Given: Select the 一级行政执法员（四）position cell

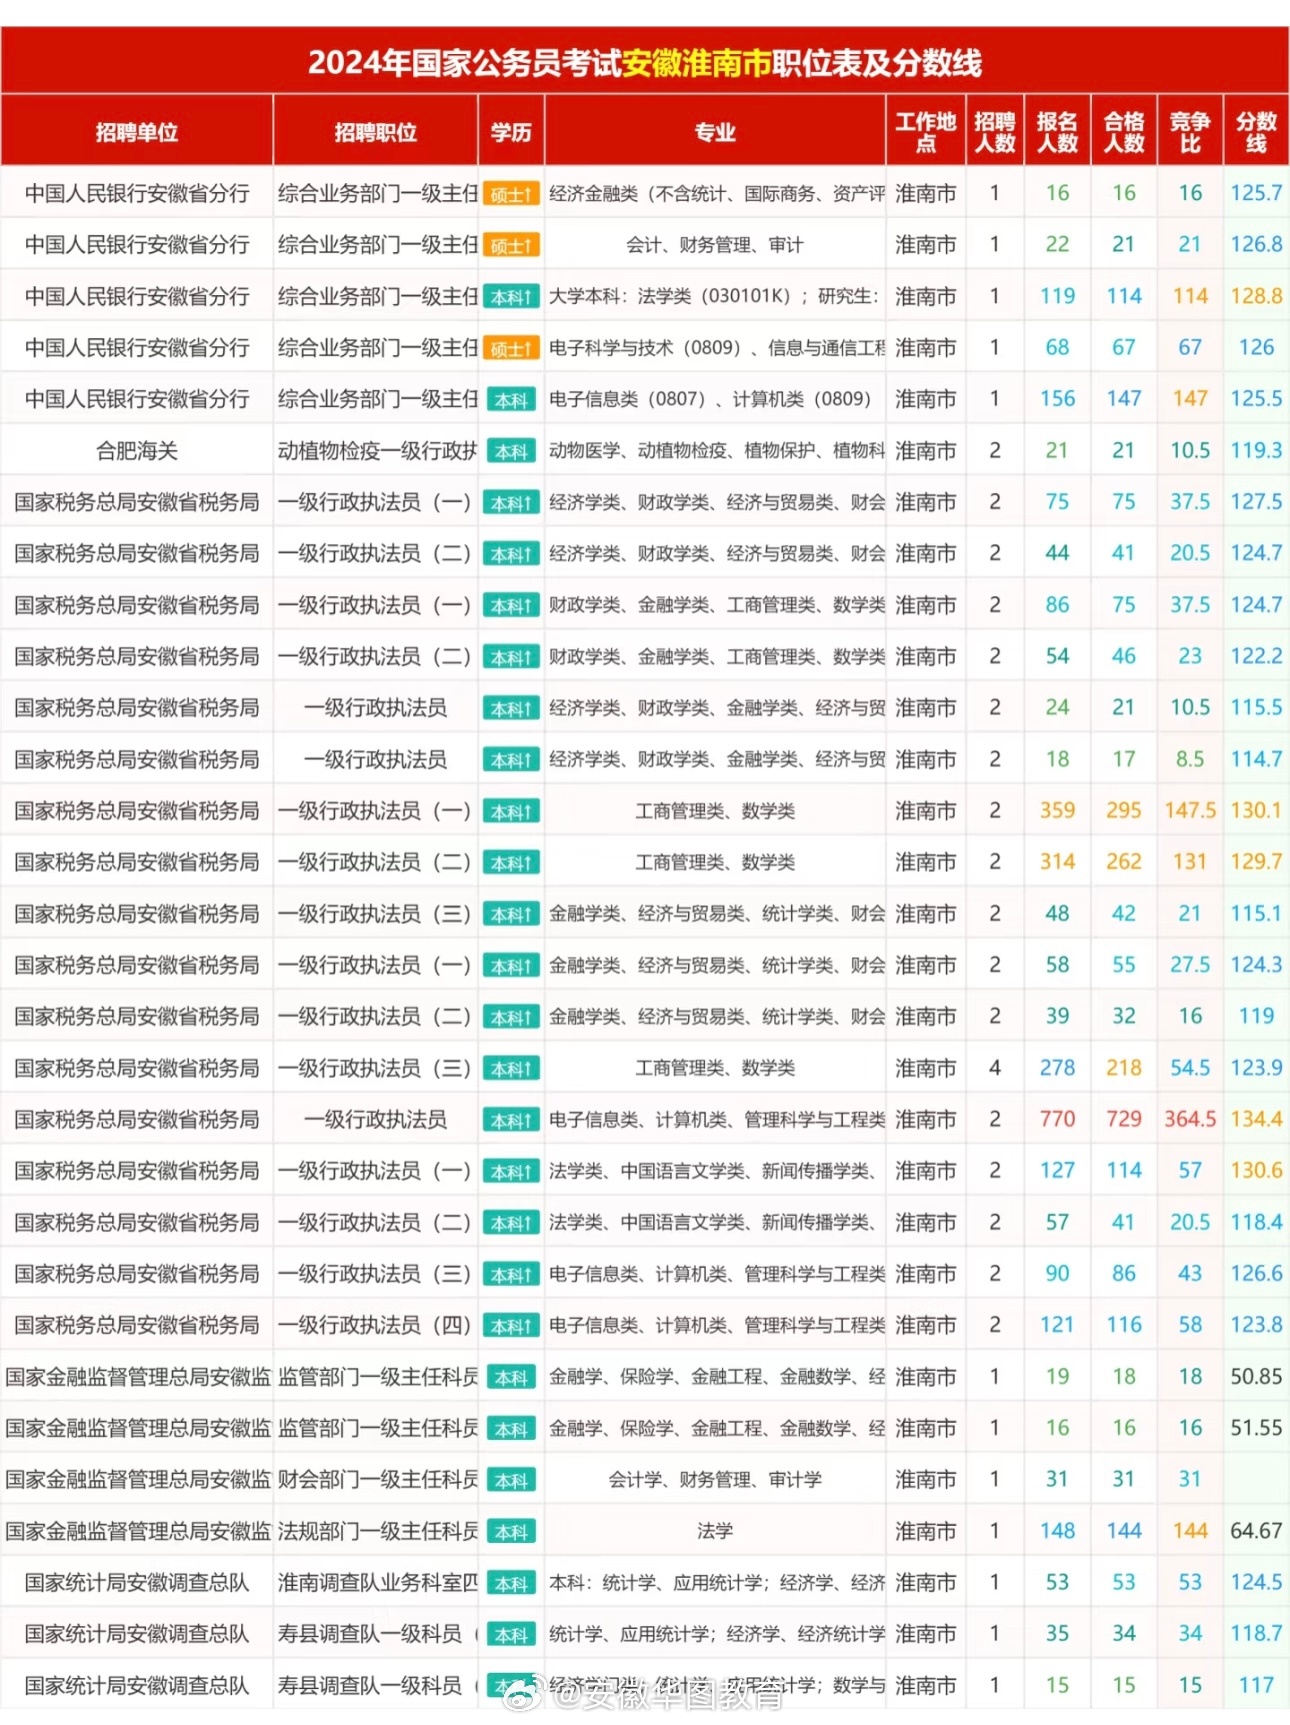Looking at the screenshot, I should (376, 1325).
